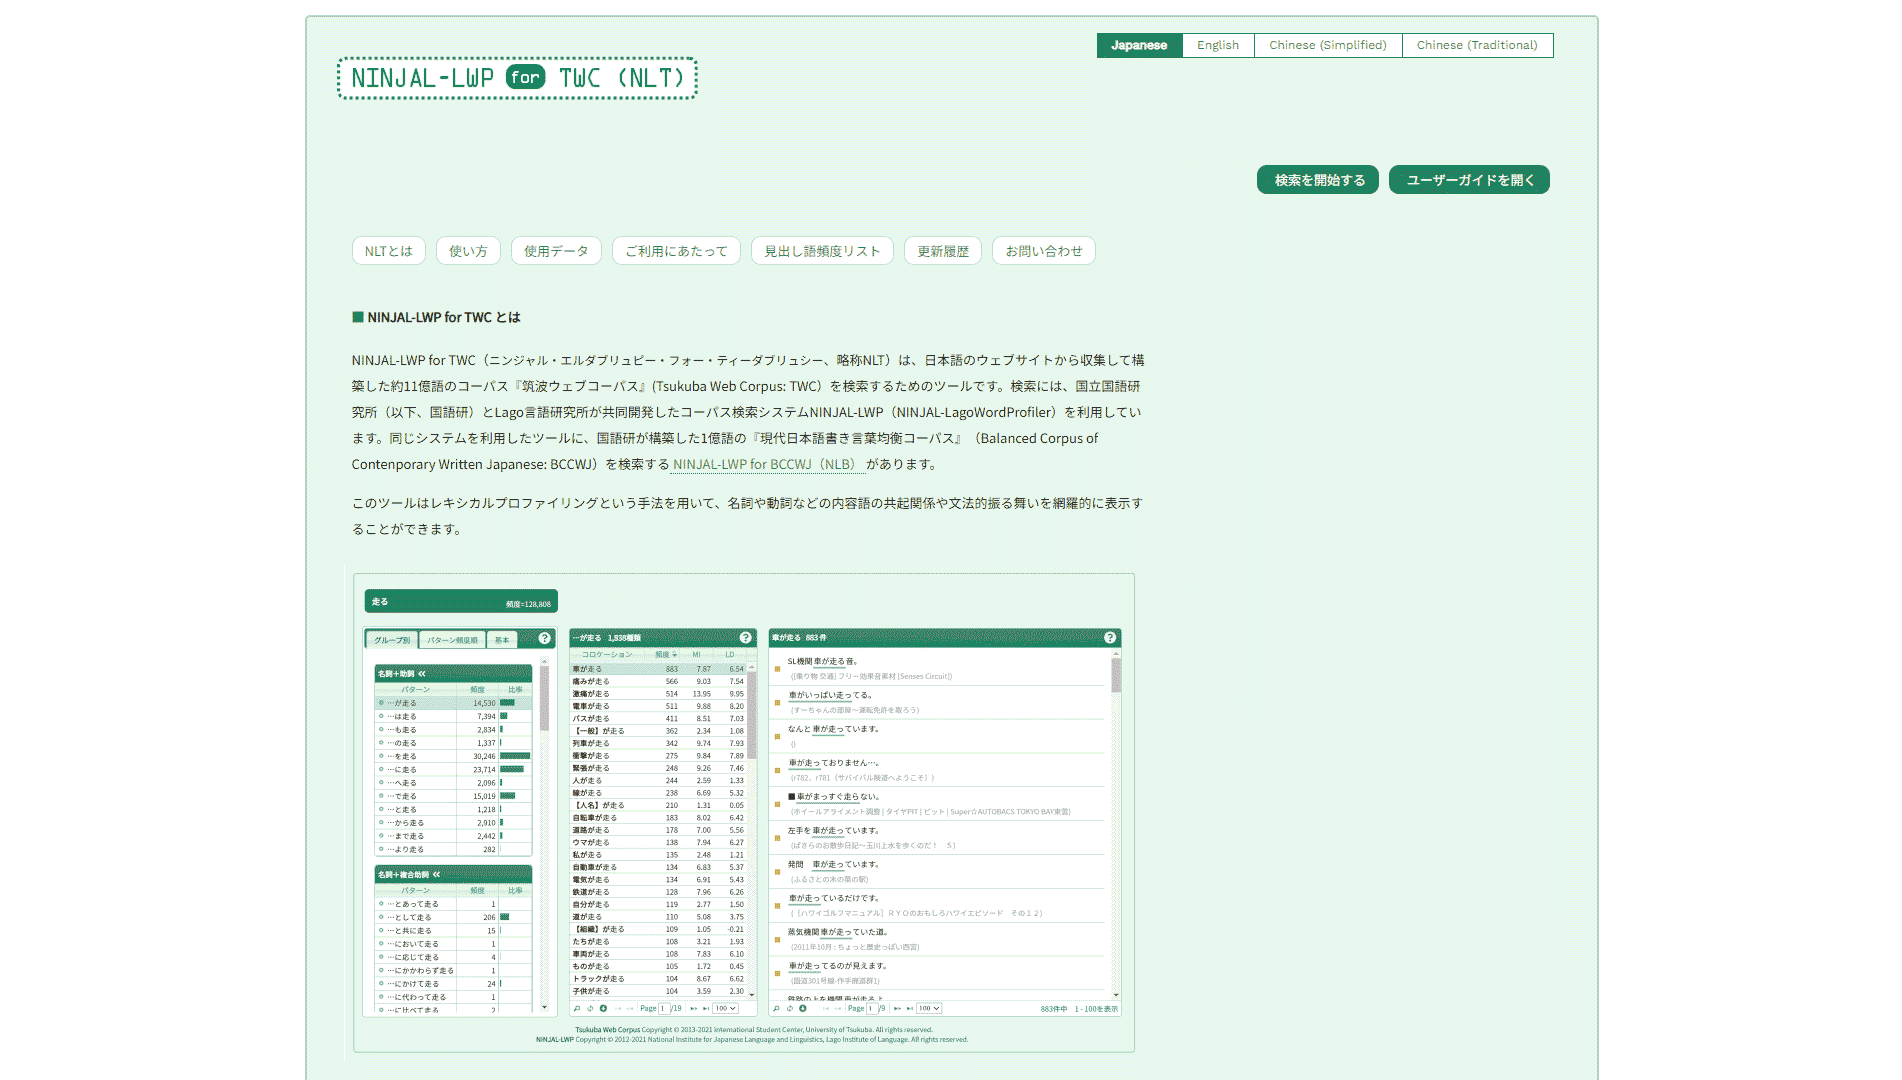Open the 使用データ section
The image size is (1902, 1080).
pyautogui.click(x=556, y=251)
